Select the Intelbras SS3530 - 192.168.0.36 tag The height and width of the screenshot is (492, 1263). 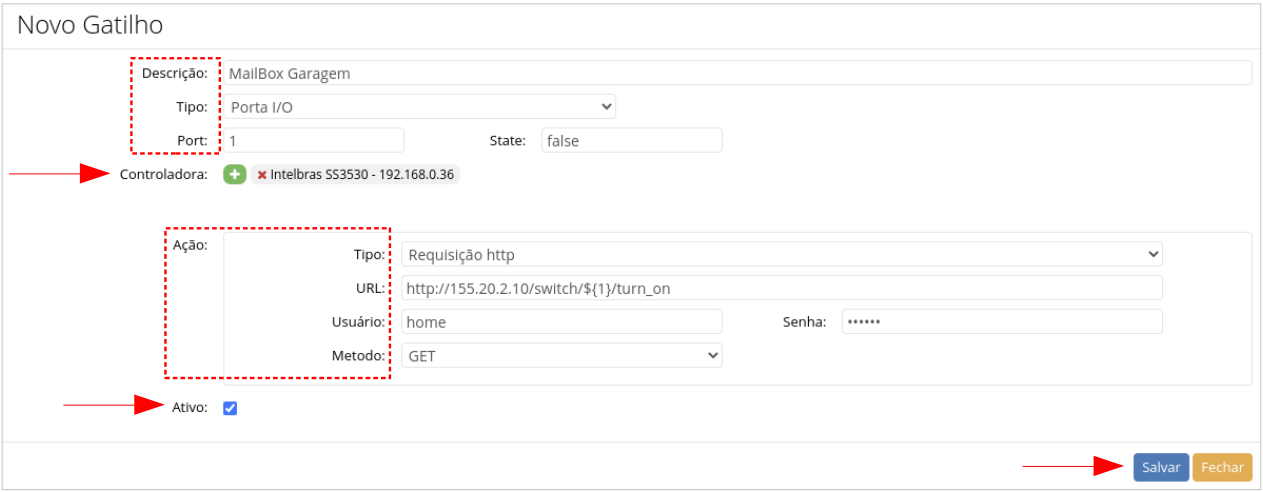coord(362,175)
